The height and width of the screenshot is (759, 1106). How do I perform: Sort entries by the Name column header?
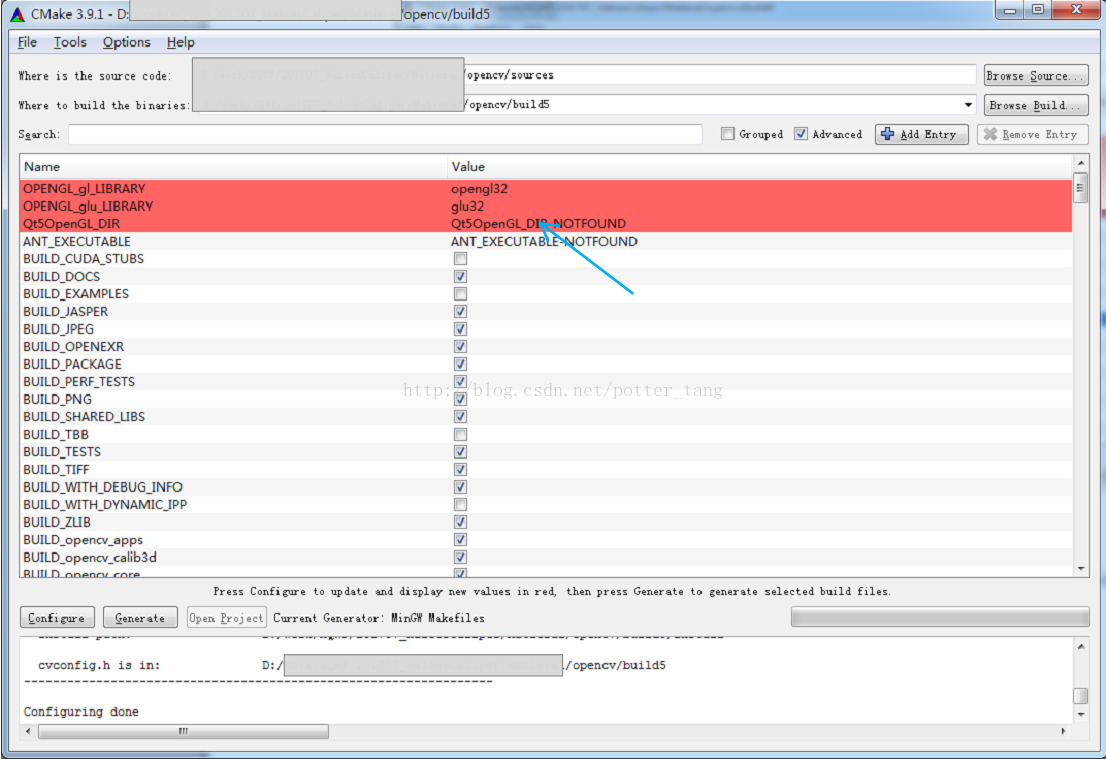[x=233, y=166]
